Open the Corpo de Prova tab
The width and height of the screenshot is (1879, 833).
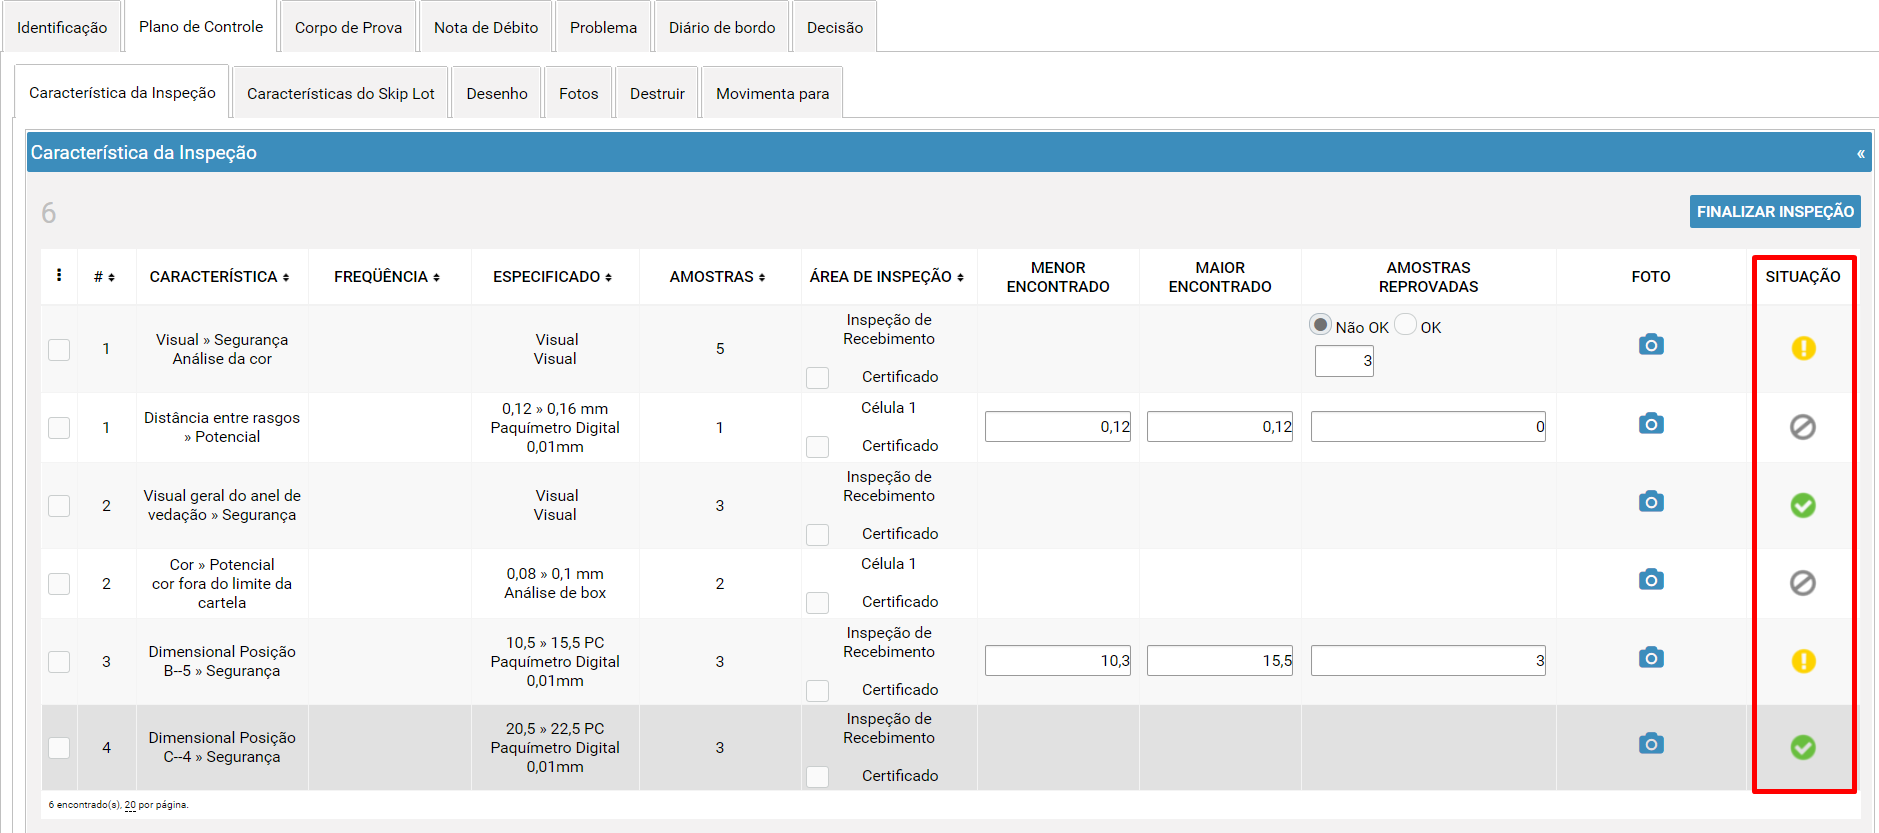[x=348, y=27]
